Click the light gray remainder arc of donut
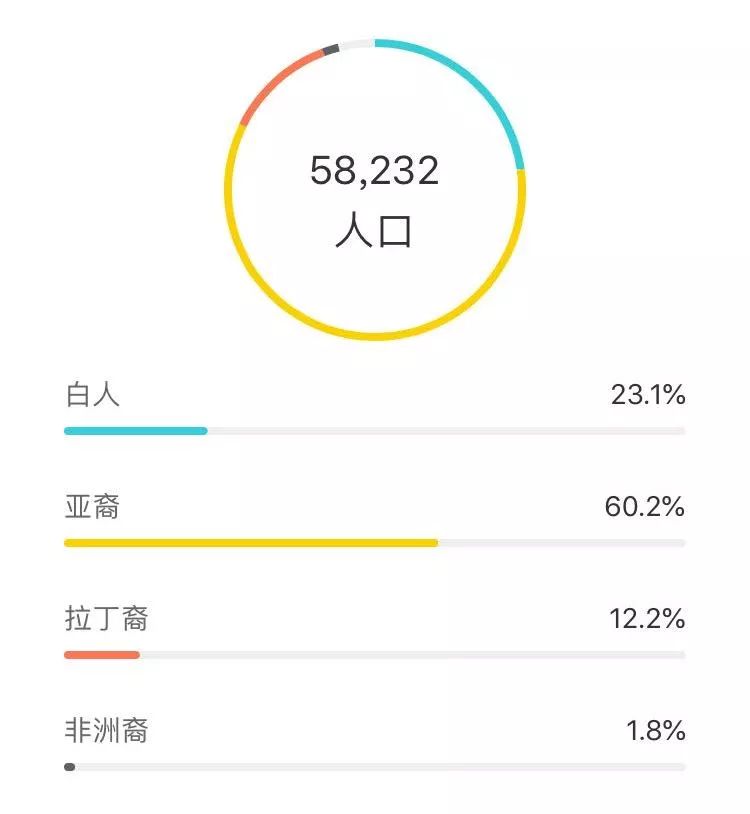The width and height of the screenshot is (750, 814). click(356, 44)
